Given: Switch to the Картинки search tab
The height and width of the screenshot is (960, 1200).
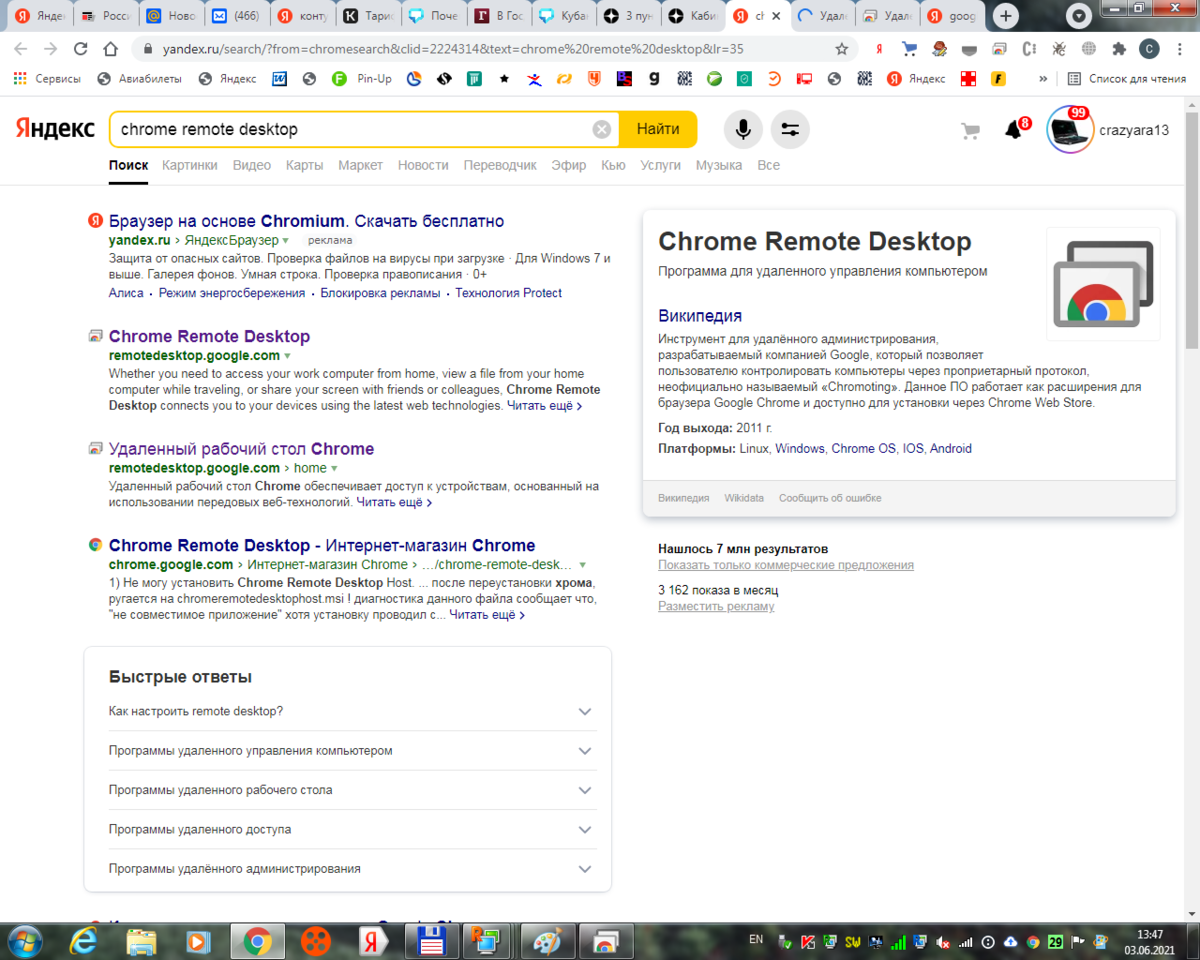Looking at the screenshot, I should [190, 165].
